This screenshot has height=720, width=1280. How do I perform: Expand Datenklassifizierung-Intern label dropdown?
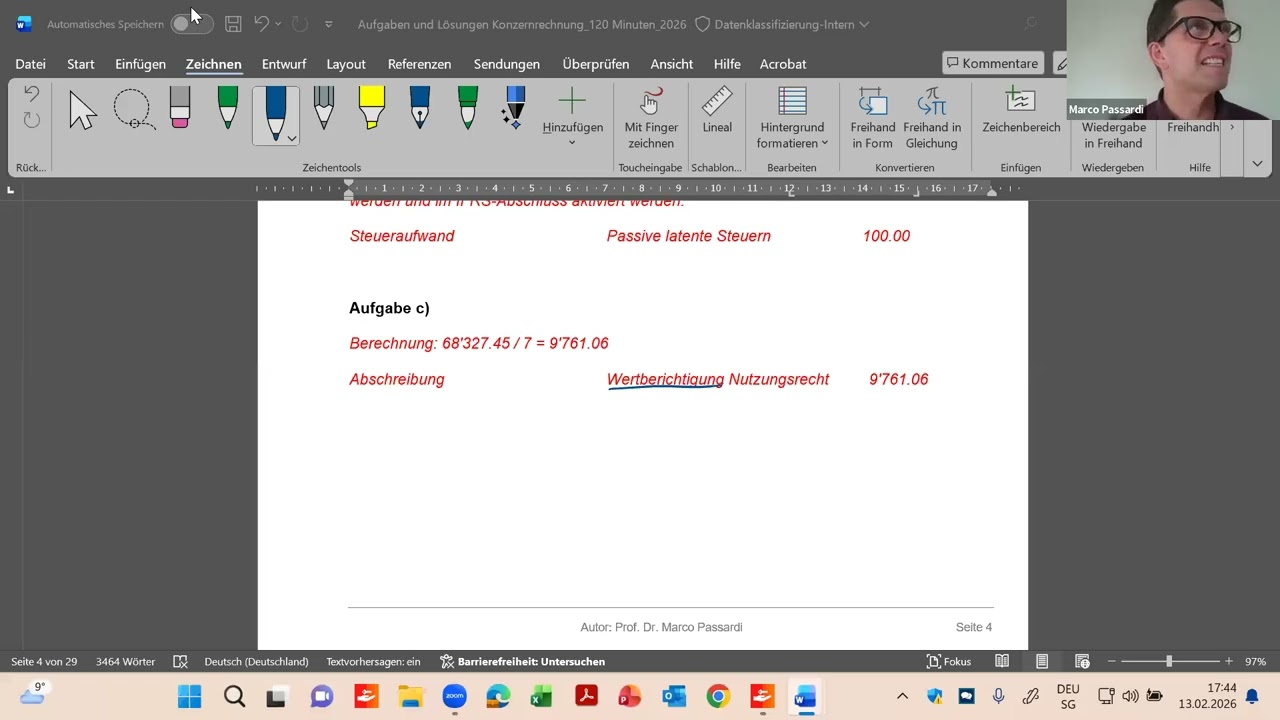[x=864, y=24]
